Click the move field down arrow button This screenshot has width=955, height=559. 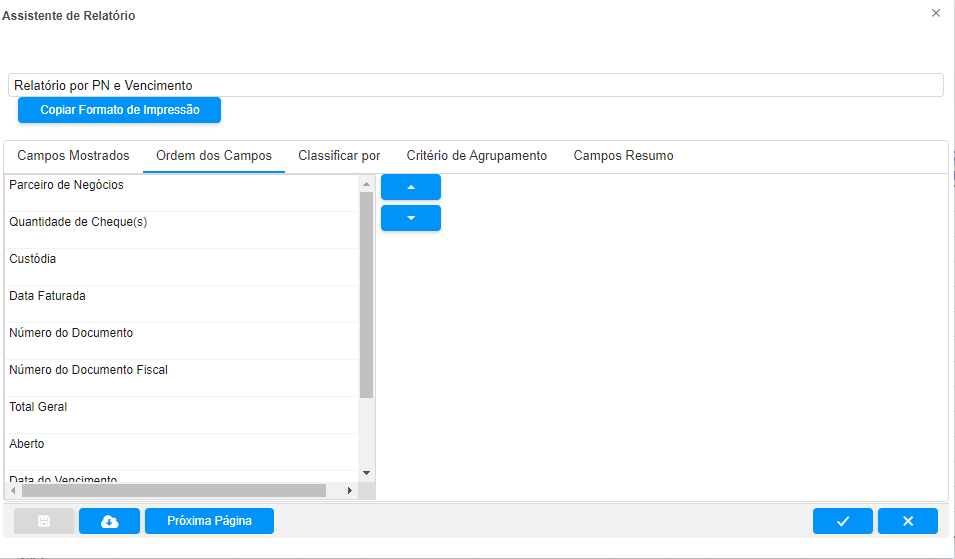[x=410, y=218]
